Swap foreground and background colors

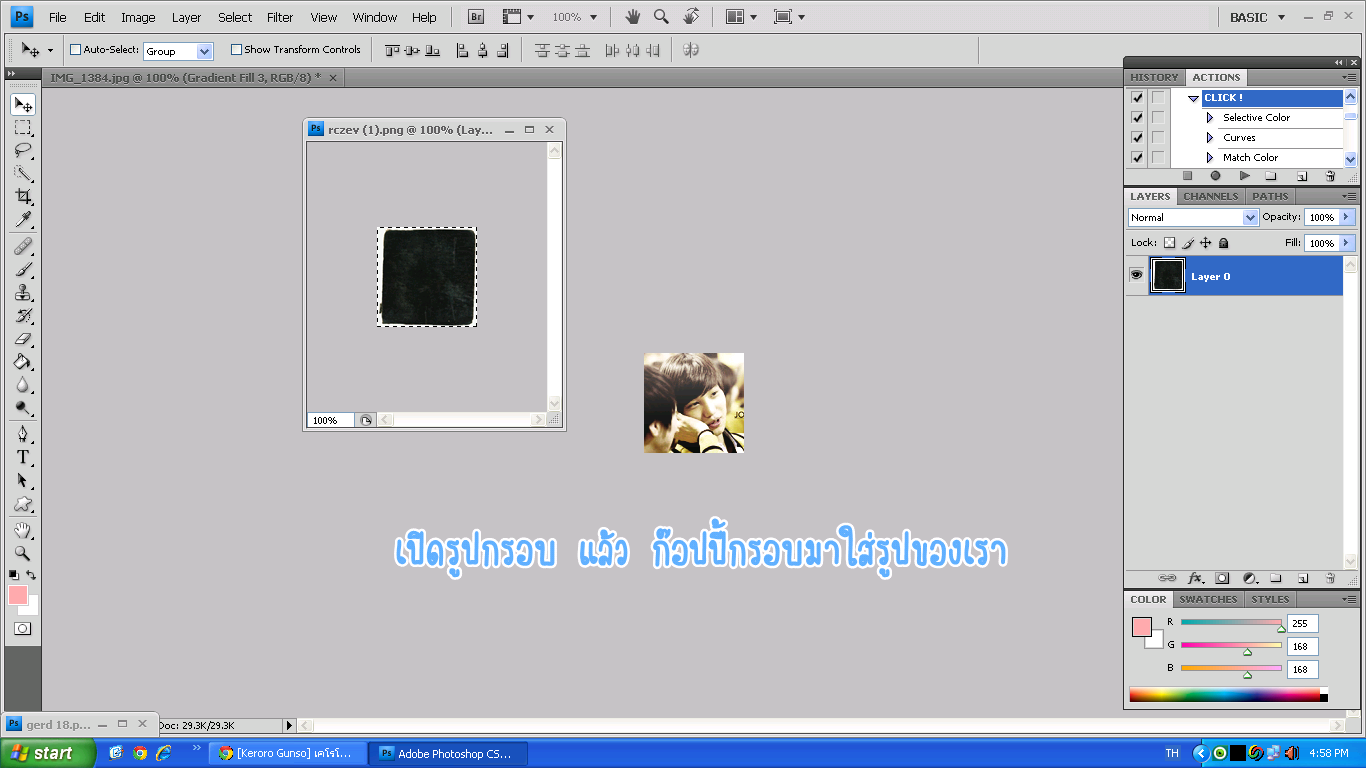pyautogui.click(x=32, y=575)
